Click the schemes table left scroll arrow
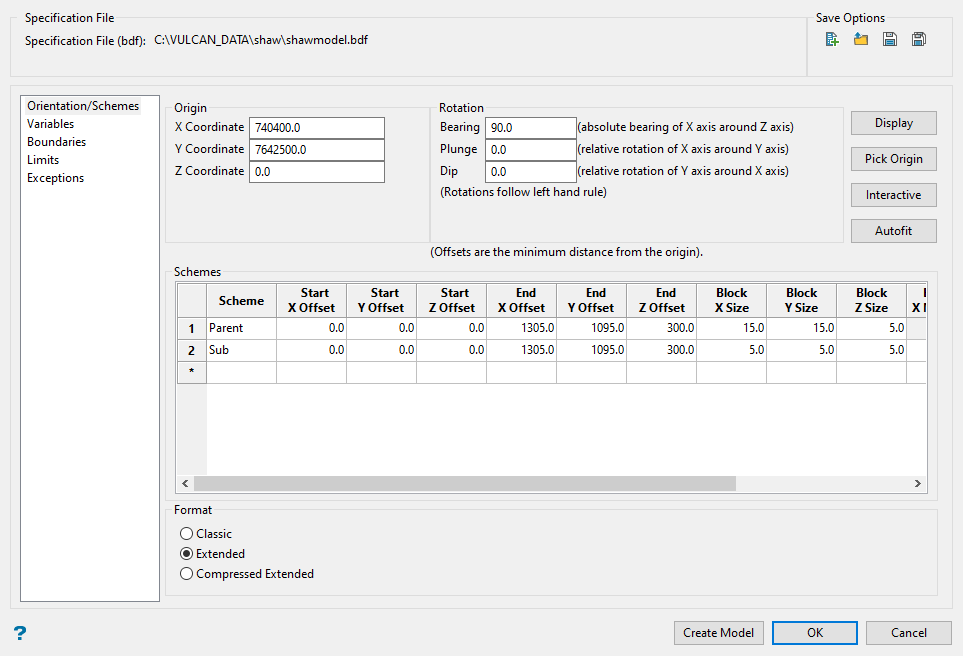Screen dimensions: 963x656 (x=185, y=484)
